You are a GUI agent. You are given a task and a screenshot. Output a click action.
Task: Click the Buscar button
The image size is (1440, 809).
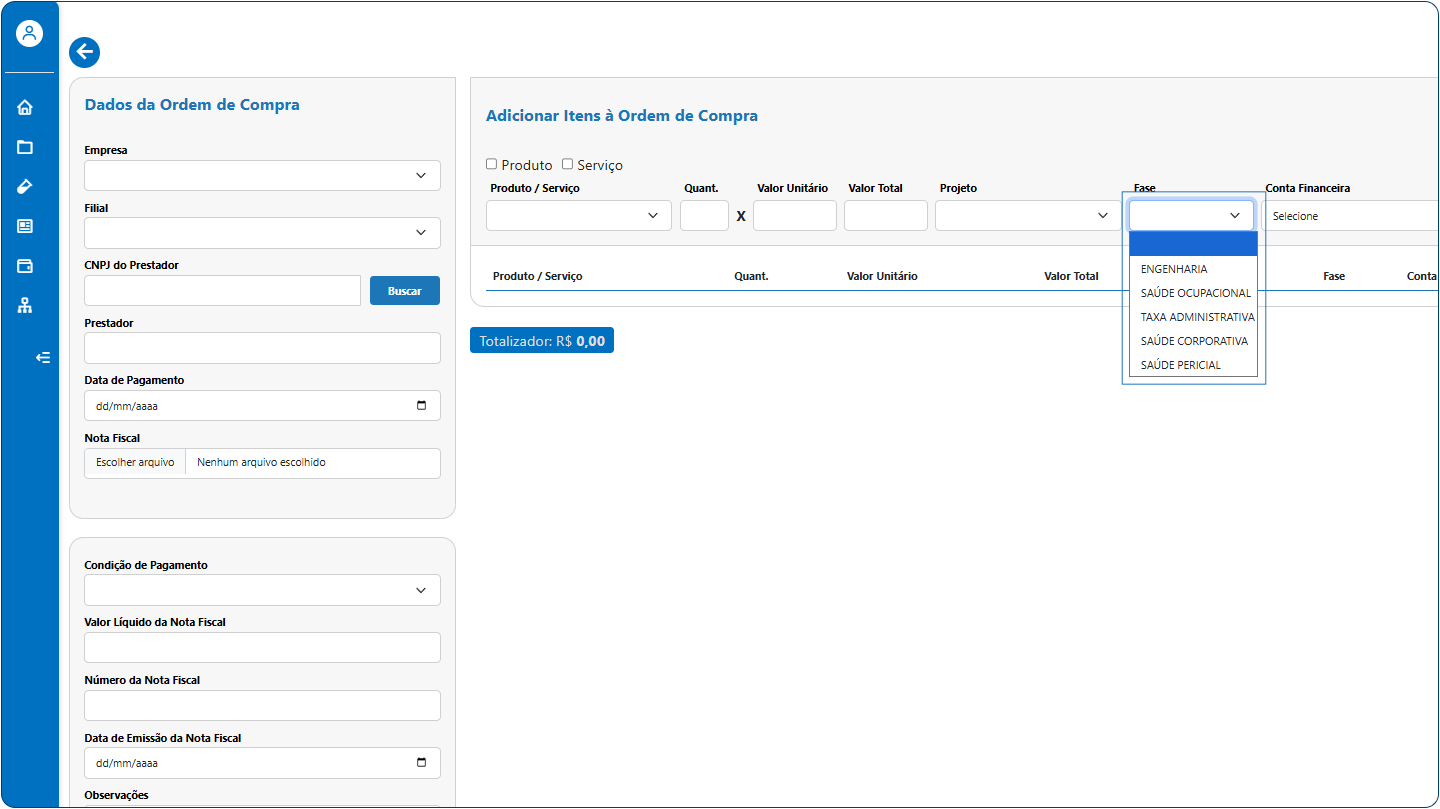point(405,291)
